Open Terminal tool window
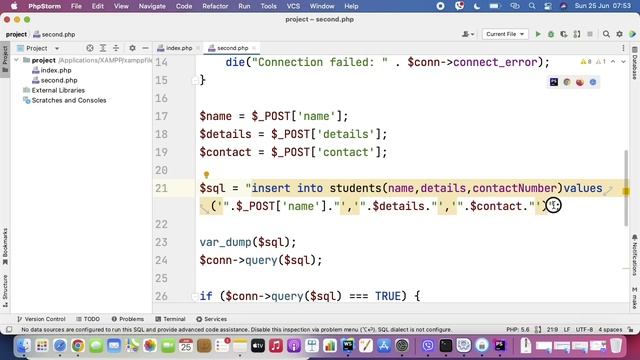This screenshot has height=360, width=640. [x=170, y=319]
